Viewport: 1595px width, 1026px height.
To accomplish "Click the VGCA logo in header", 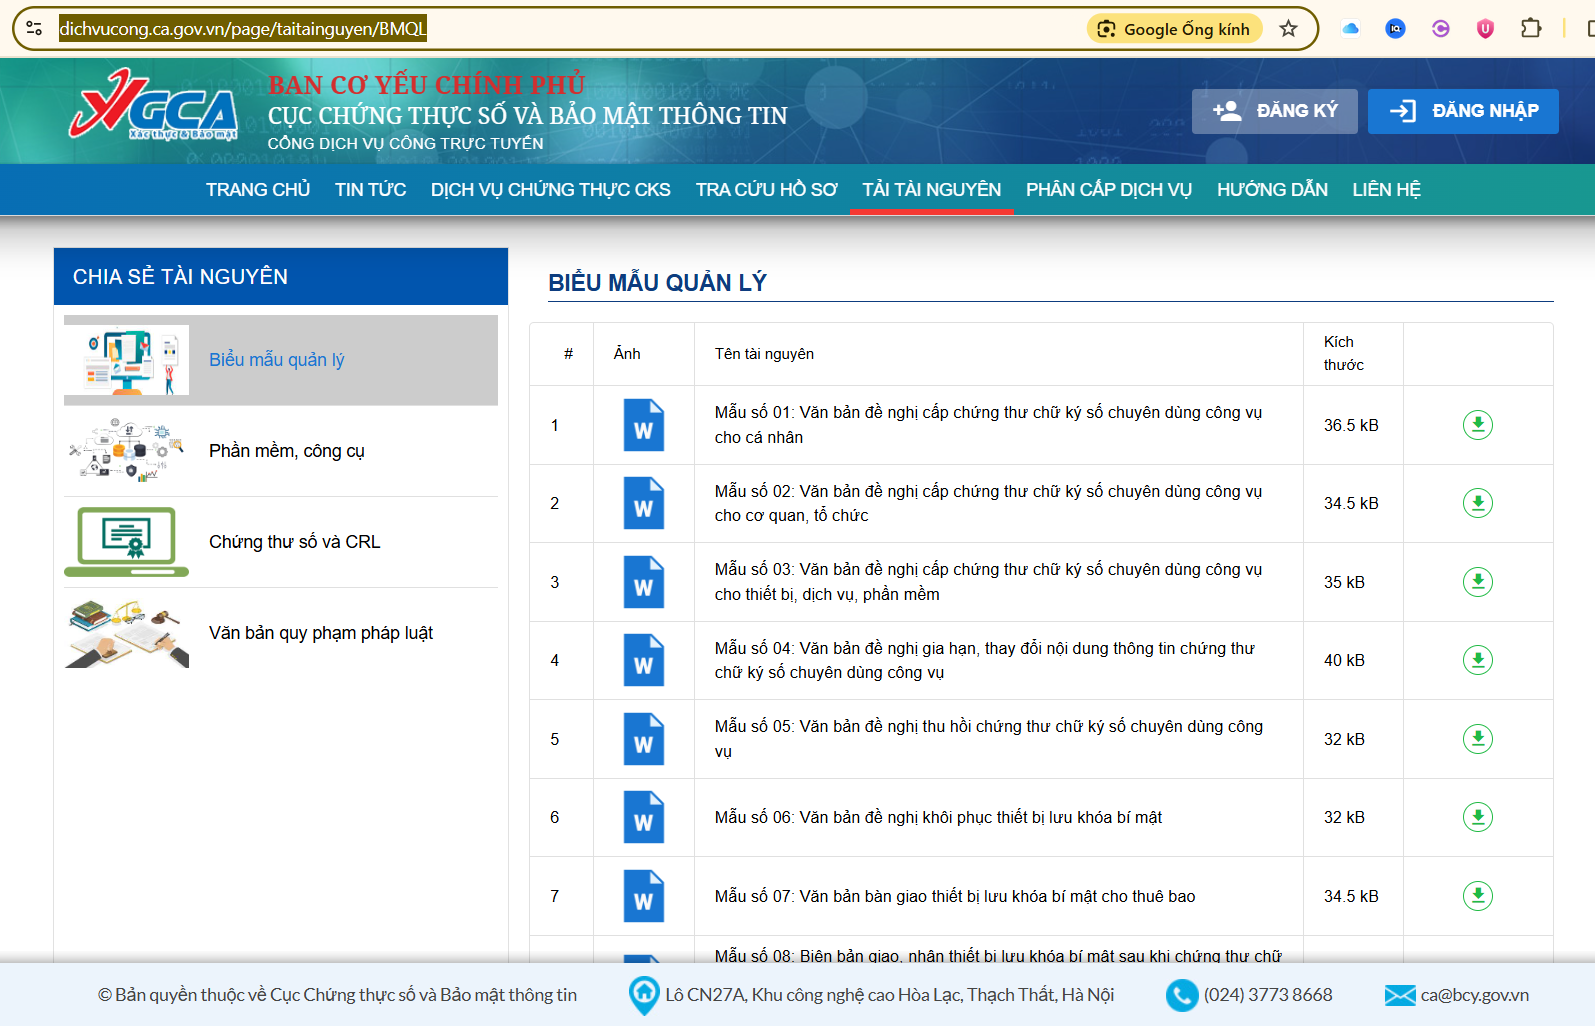I will point(154,105).
